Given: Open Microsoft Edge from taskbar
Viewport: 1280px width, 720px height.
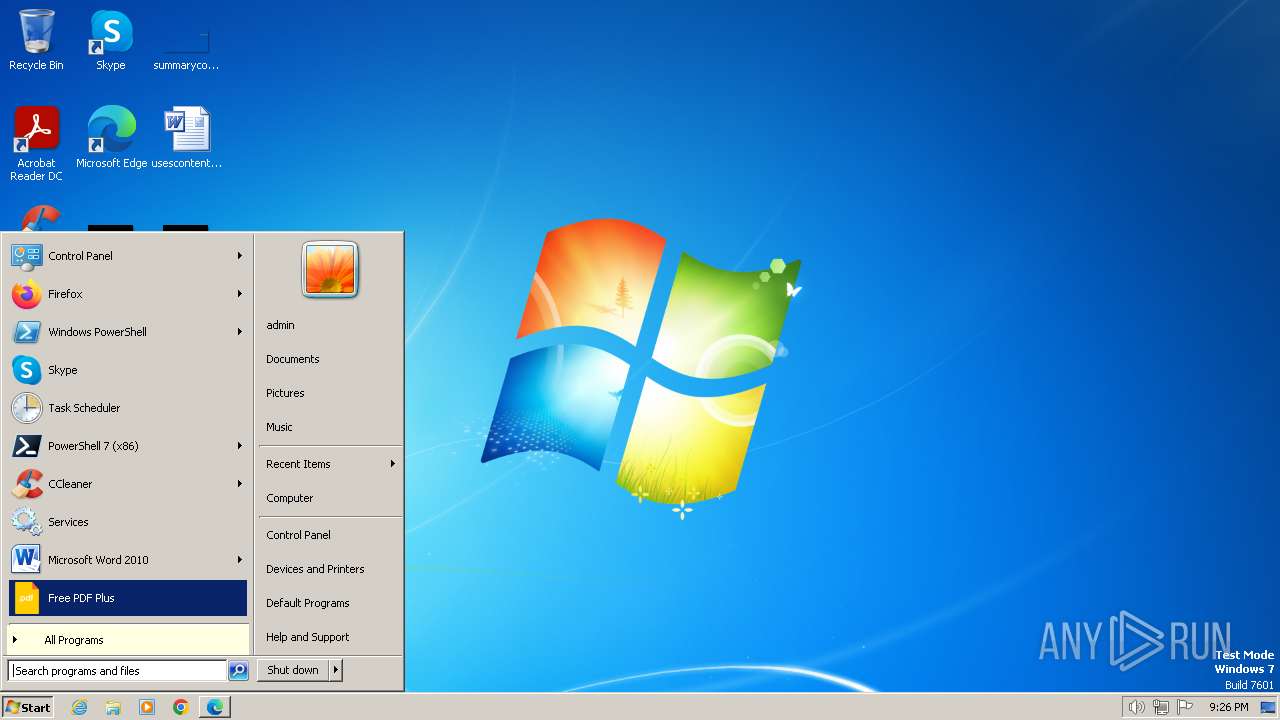Looking at the screenshot, I should 215,707.
